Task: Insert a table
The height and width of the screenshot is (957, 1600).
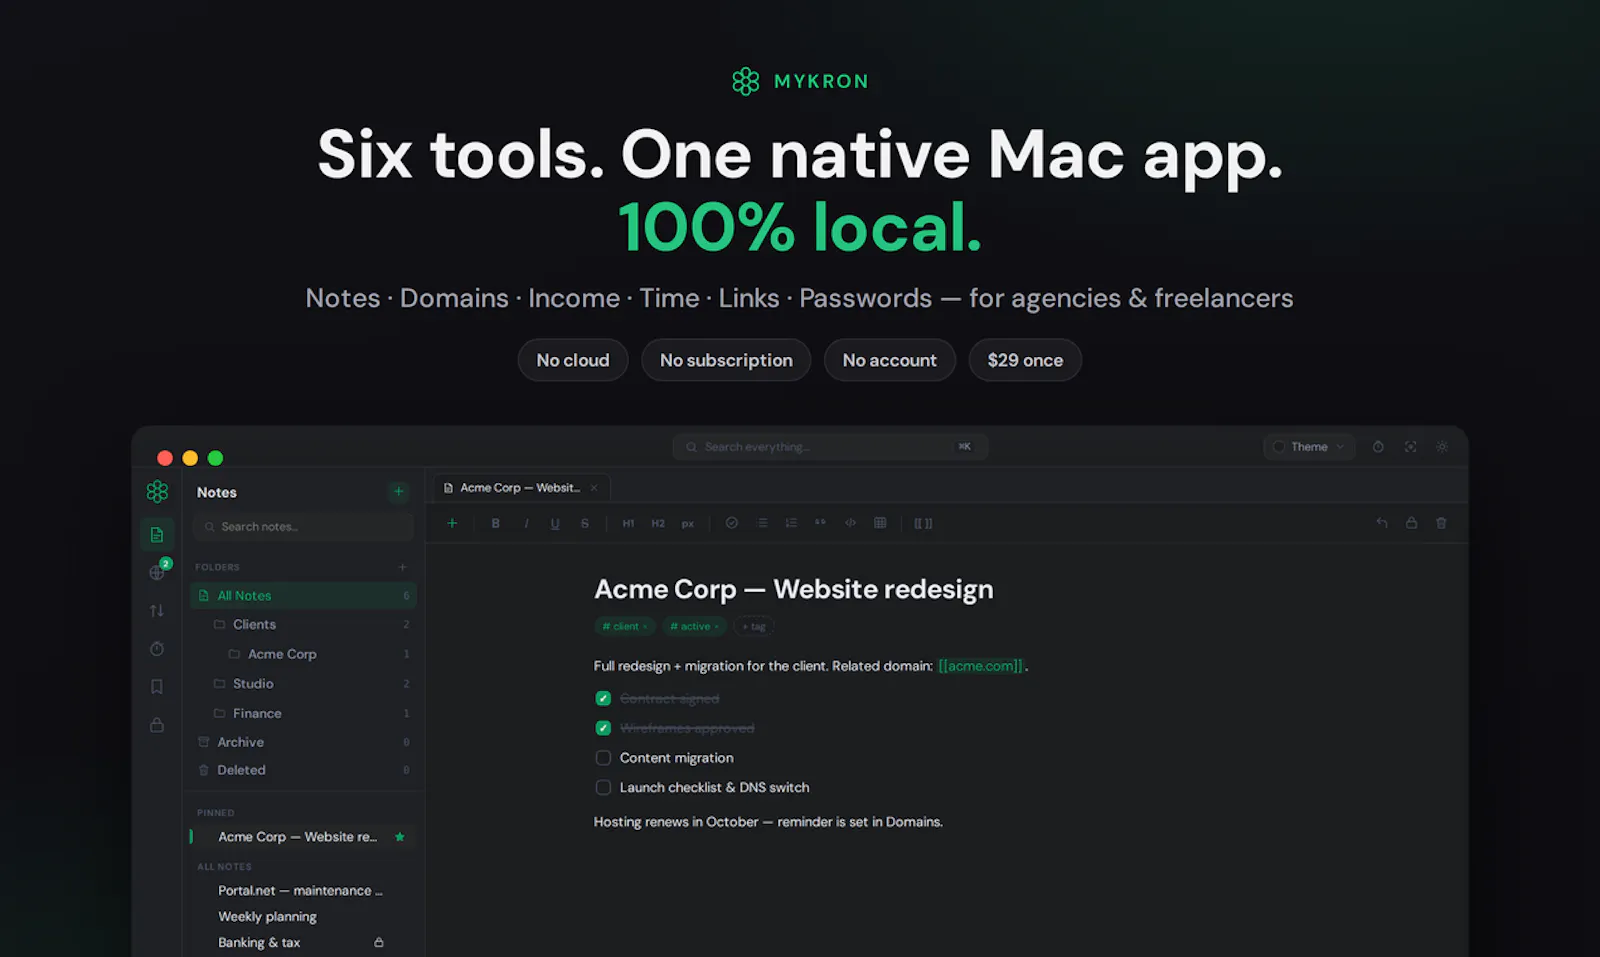Action: (x=880, y=522)
